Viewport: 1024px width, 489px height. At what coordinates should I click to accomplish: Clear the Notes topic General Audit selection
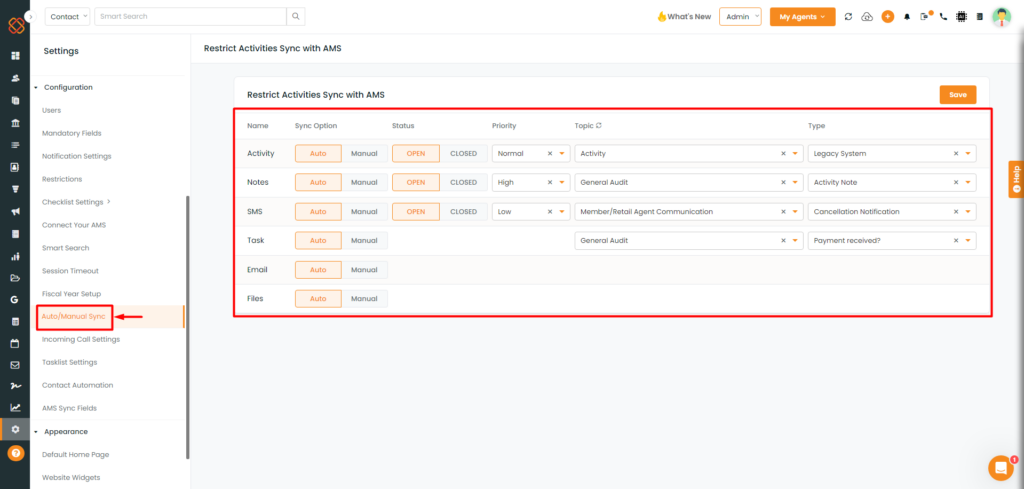tap(784, 183)
